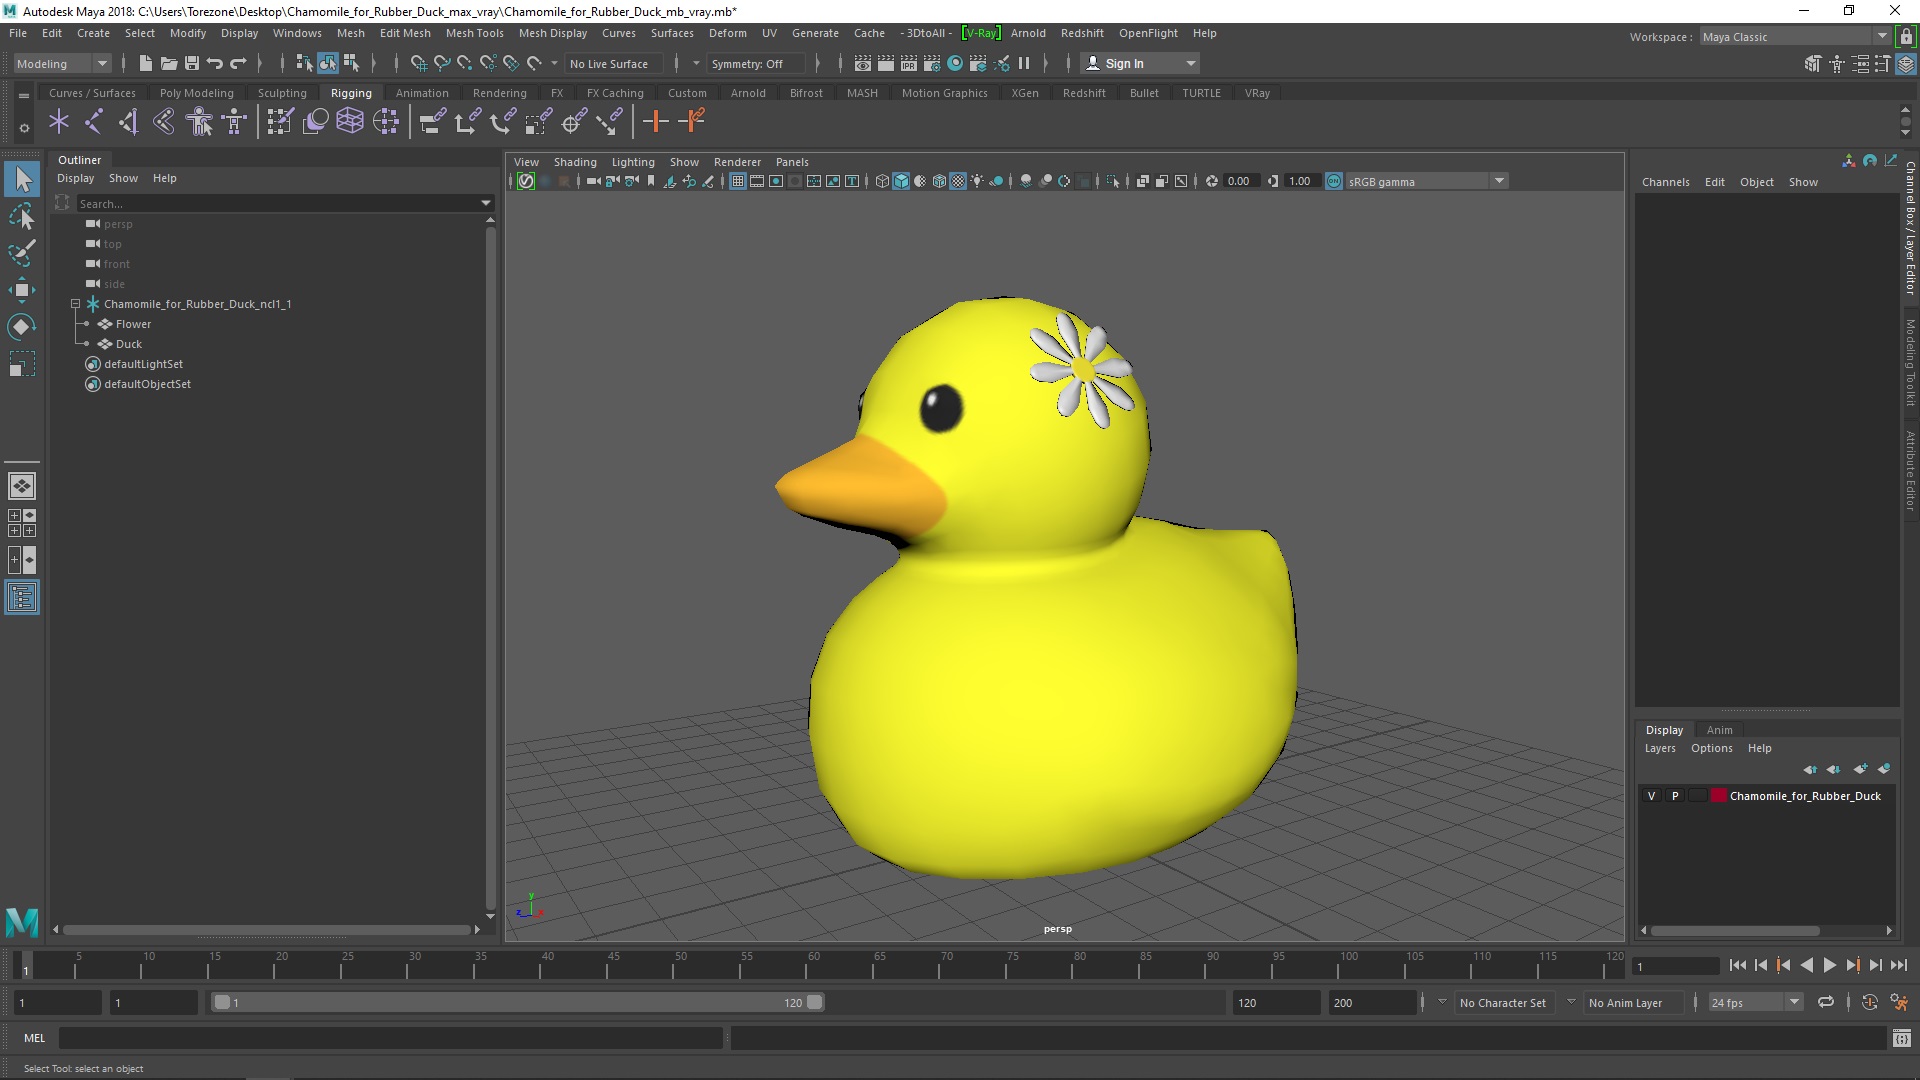Click the MEL command language label
This screenshot has height=1080, width=1920.
[35, 1038]
